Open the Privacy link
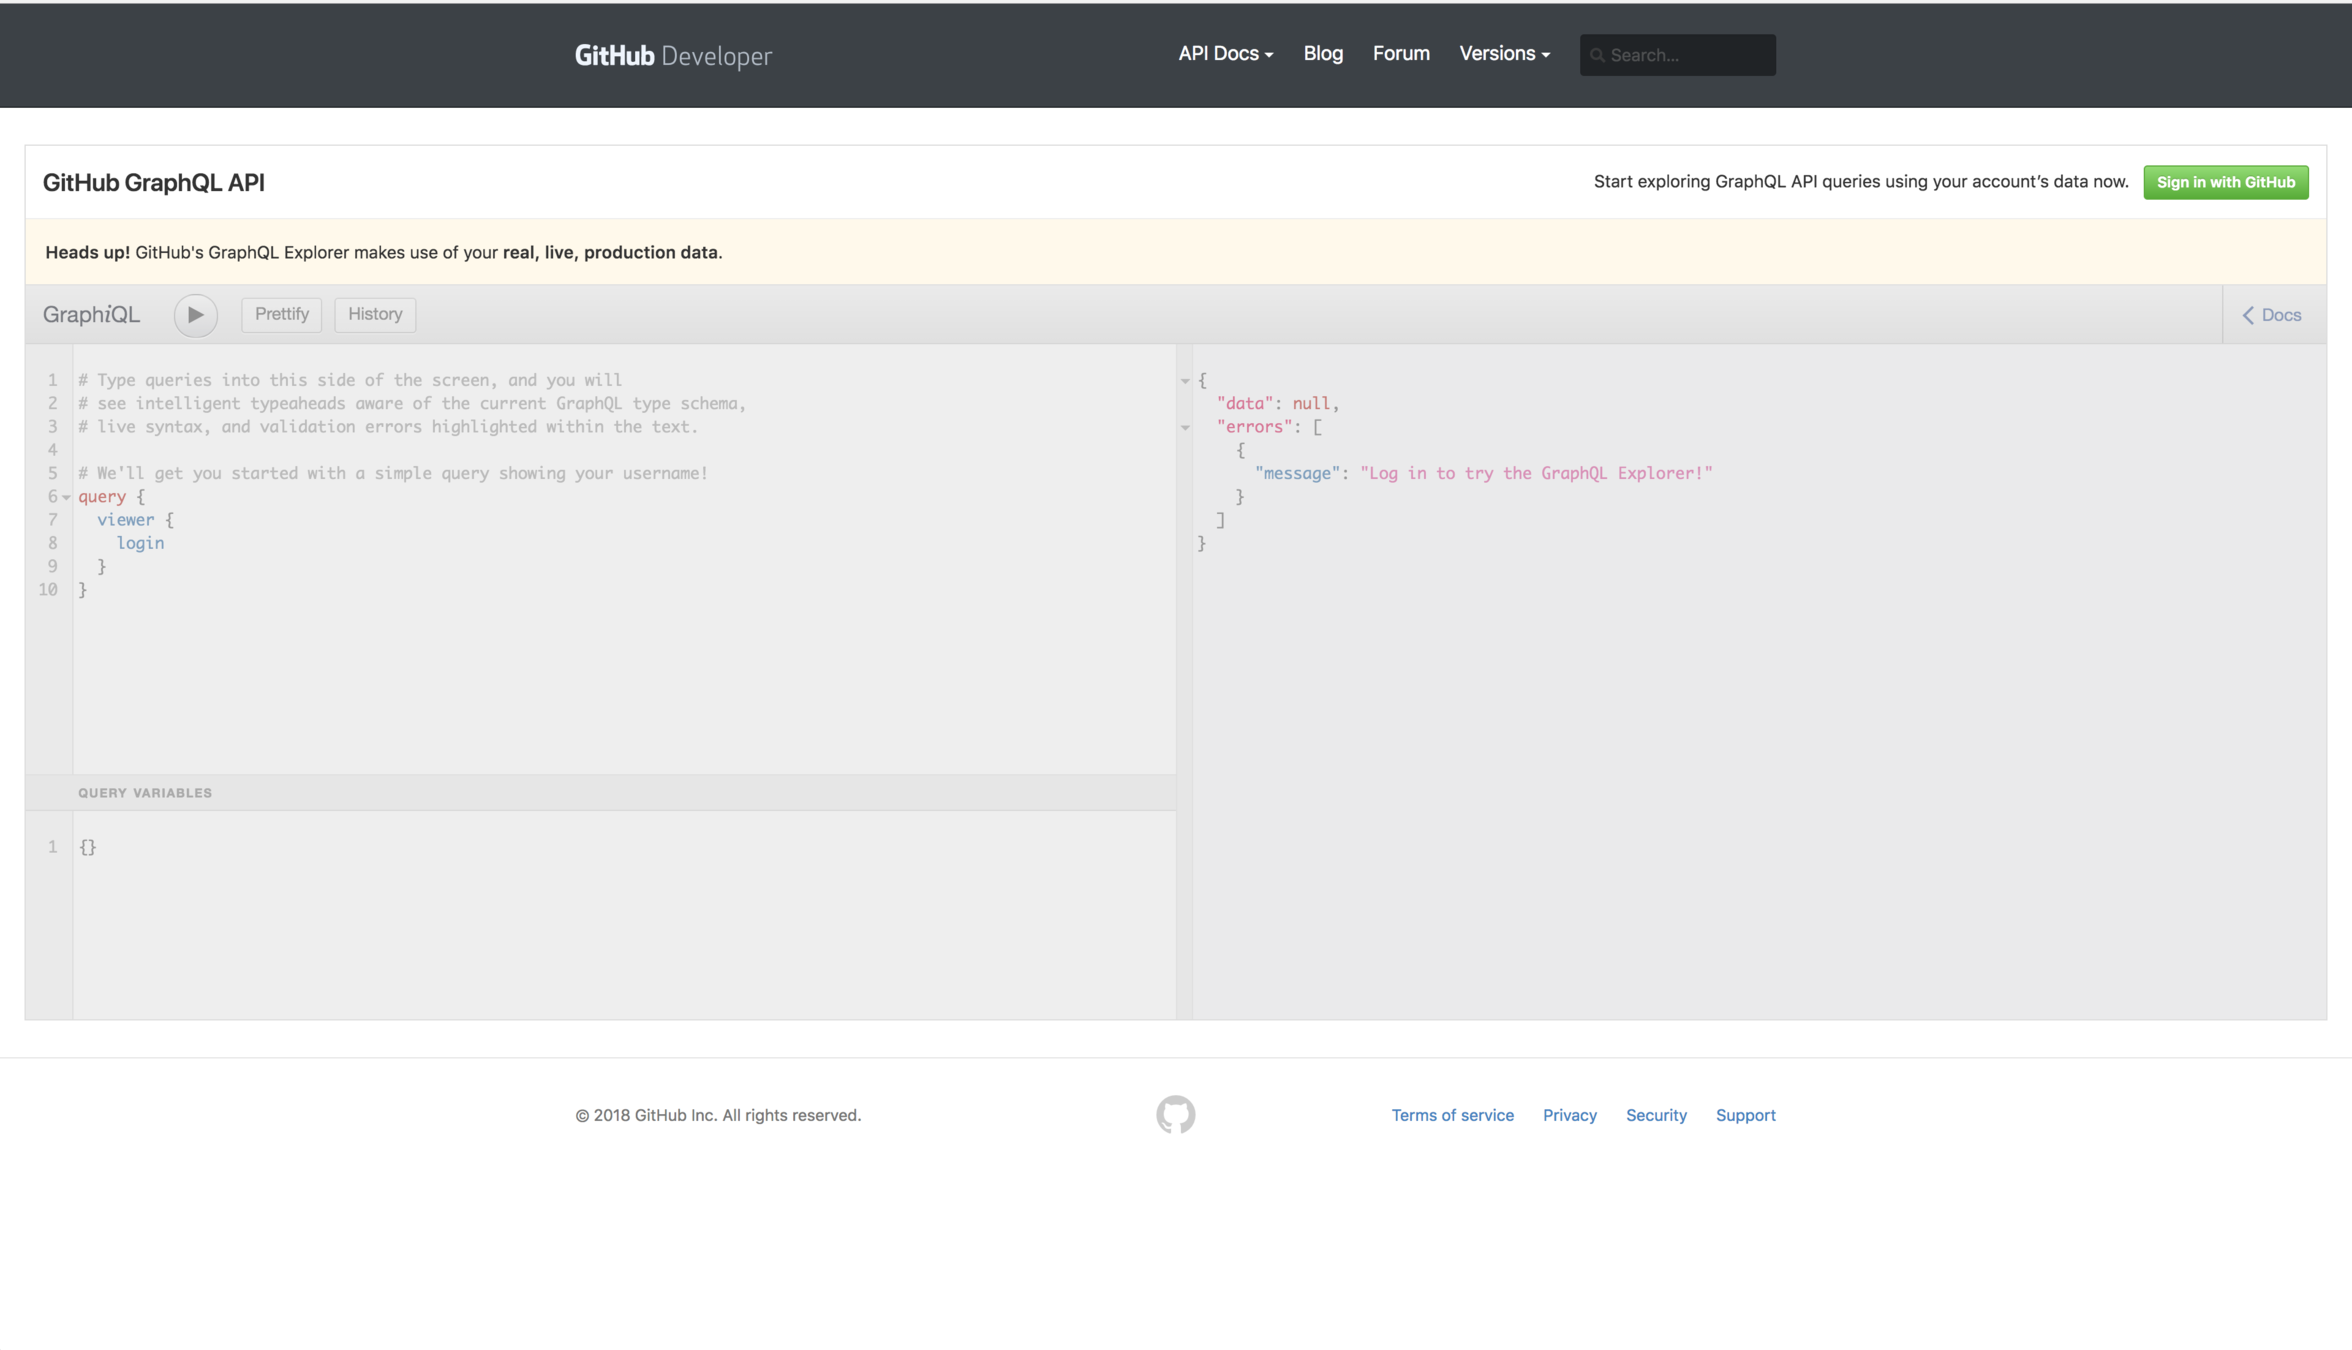 click(1569, 1115)
